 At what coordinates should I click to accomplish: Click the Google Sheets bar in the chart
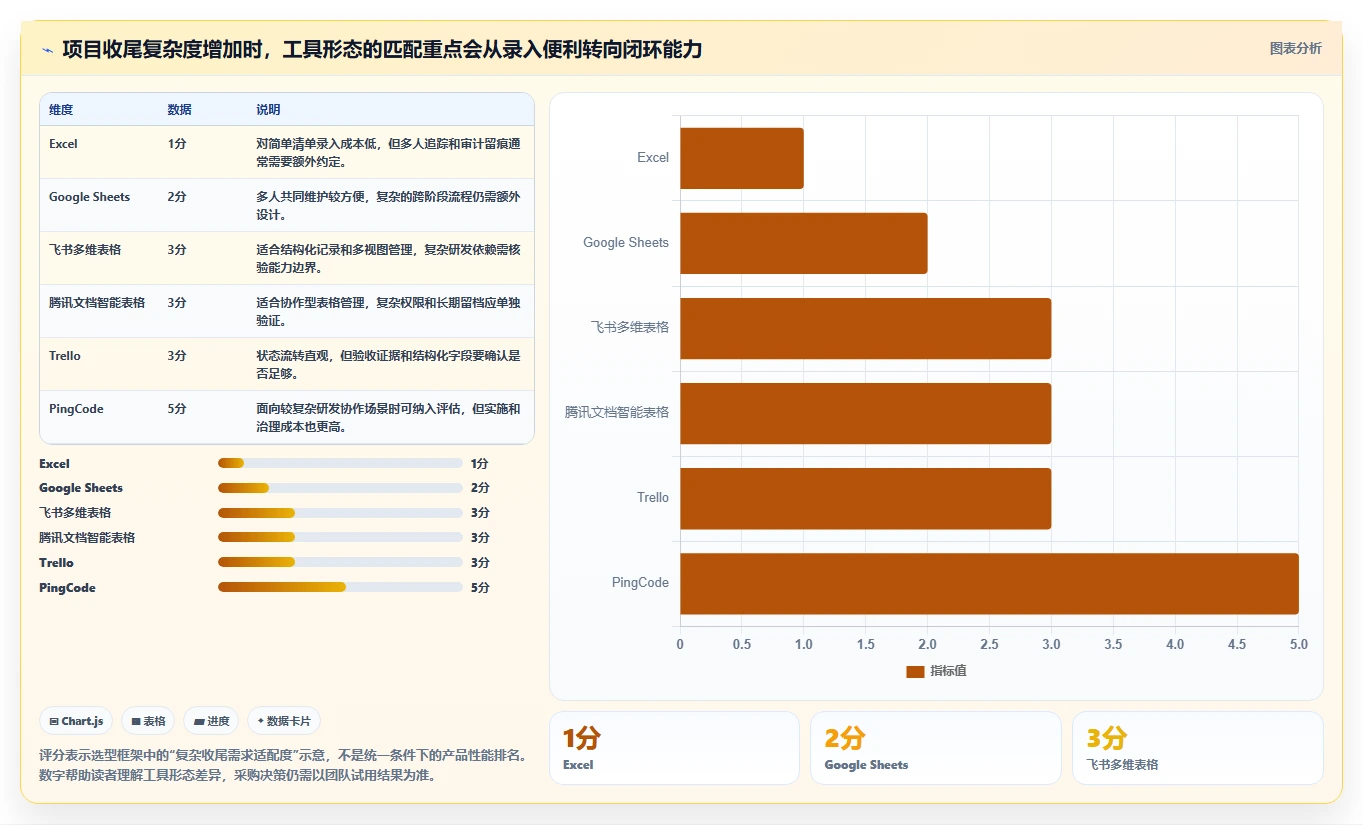[x=804, y=243]
